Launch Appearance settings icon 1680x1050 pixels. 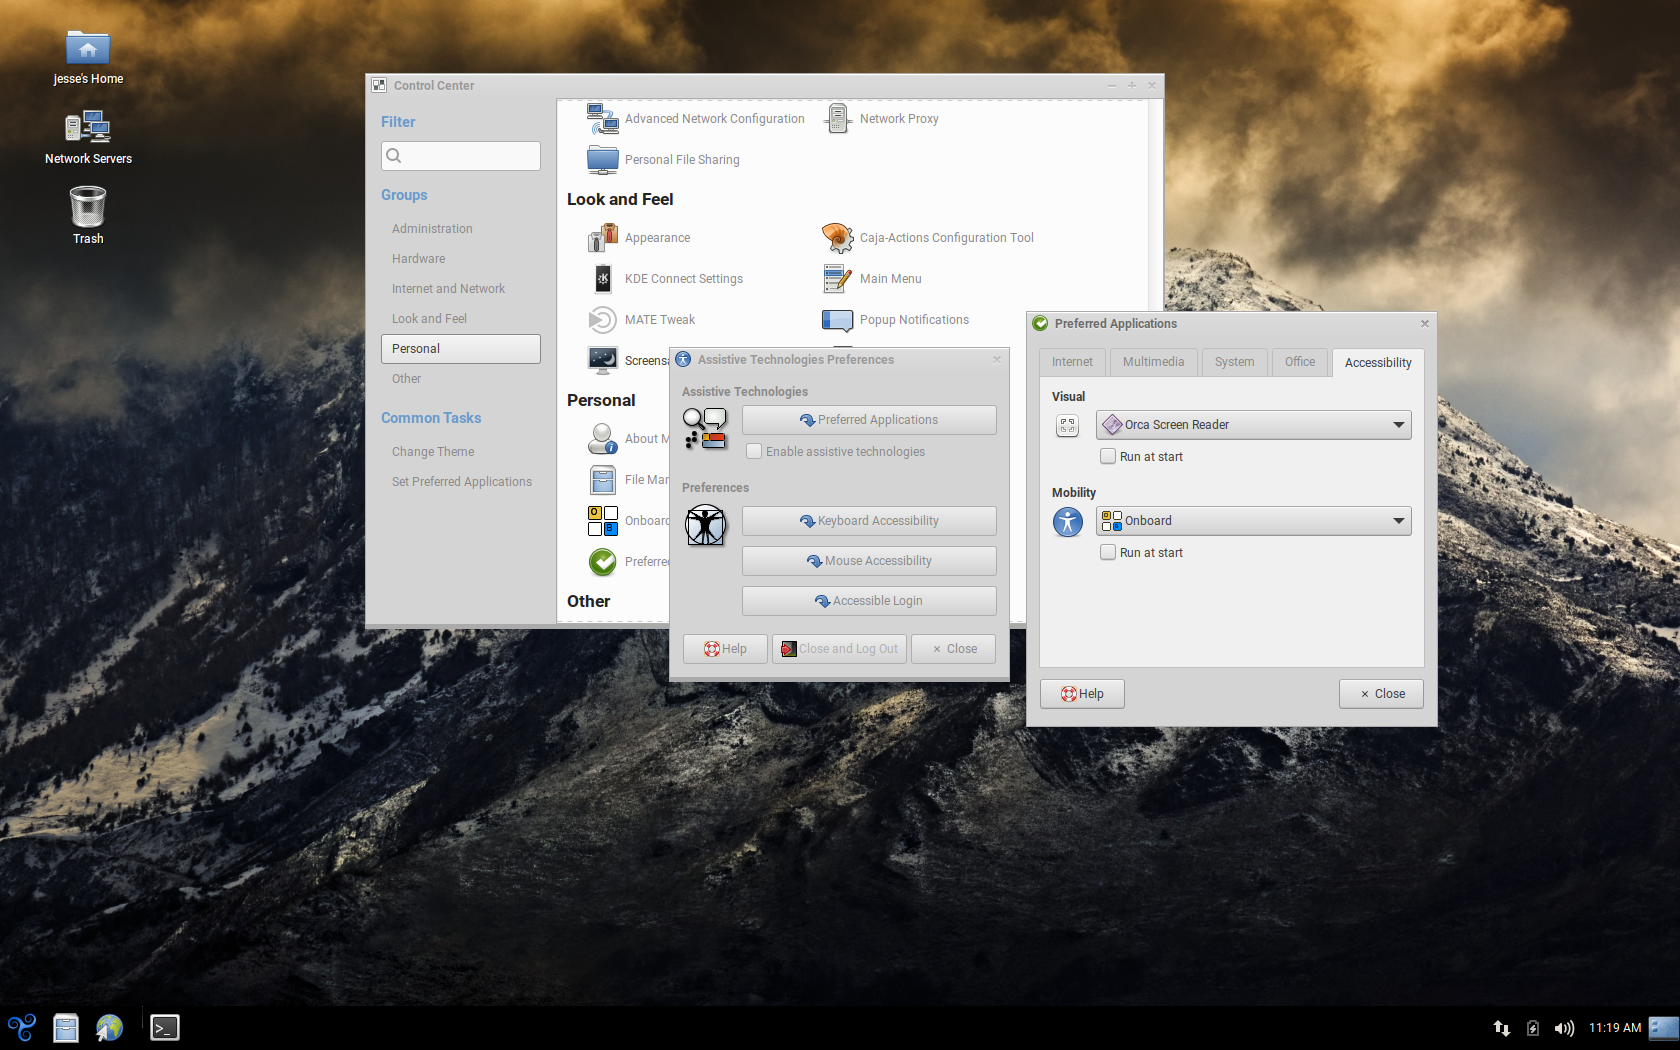pyautogui.click(x=603, y=238)
